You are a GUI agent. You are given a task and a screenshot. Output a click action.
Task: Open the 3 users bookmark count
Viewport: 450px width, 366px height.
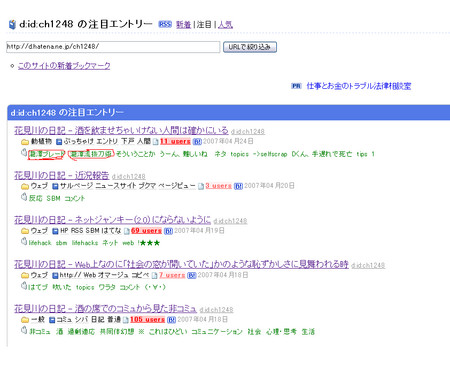tap(218, 186)
